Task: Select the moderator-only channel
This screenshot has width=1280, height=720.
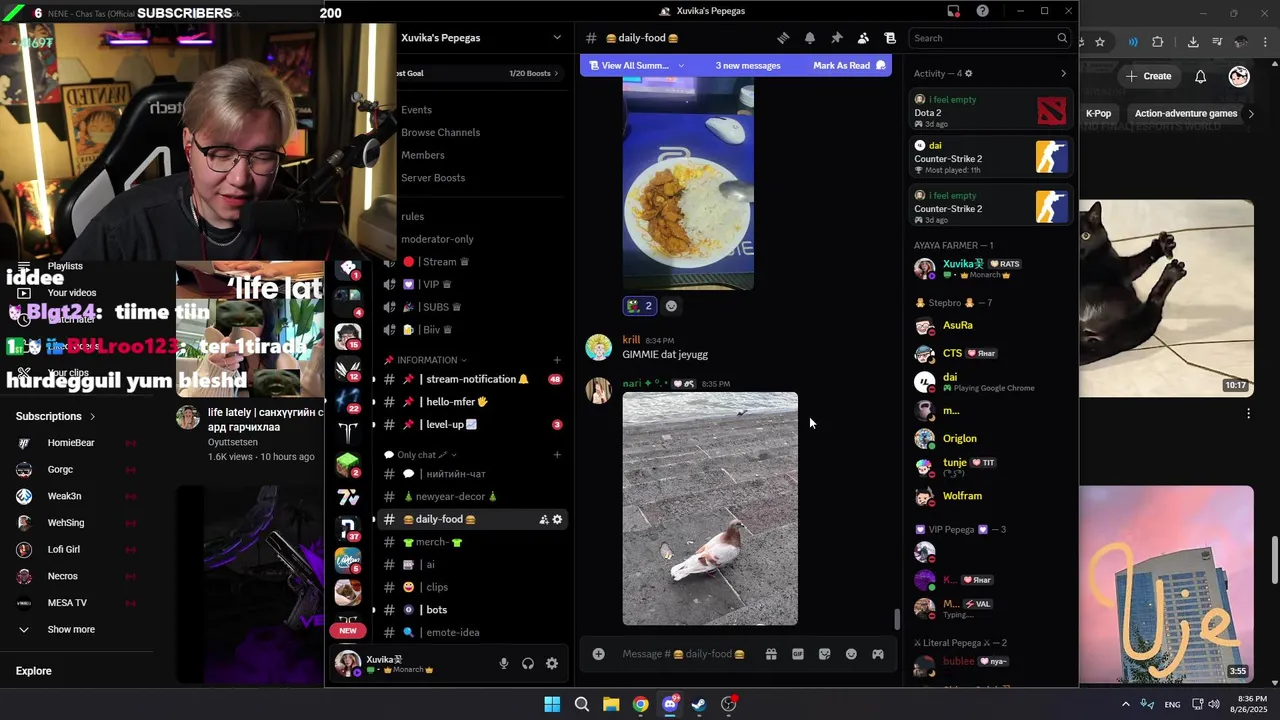Action: (437, 239)
